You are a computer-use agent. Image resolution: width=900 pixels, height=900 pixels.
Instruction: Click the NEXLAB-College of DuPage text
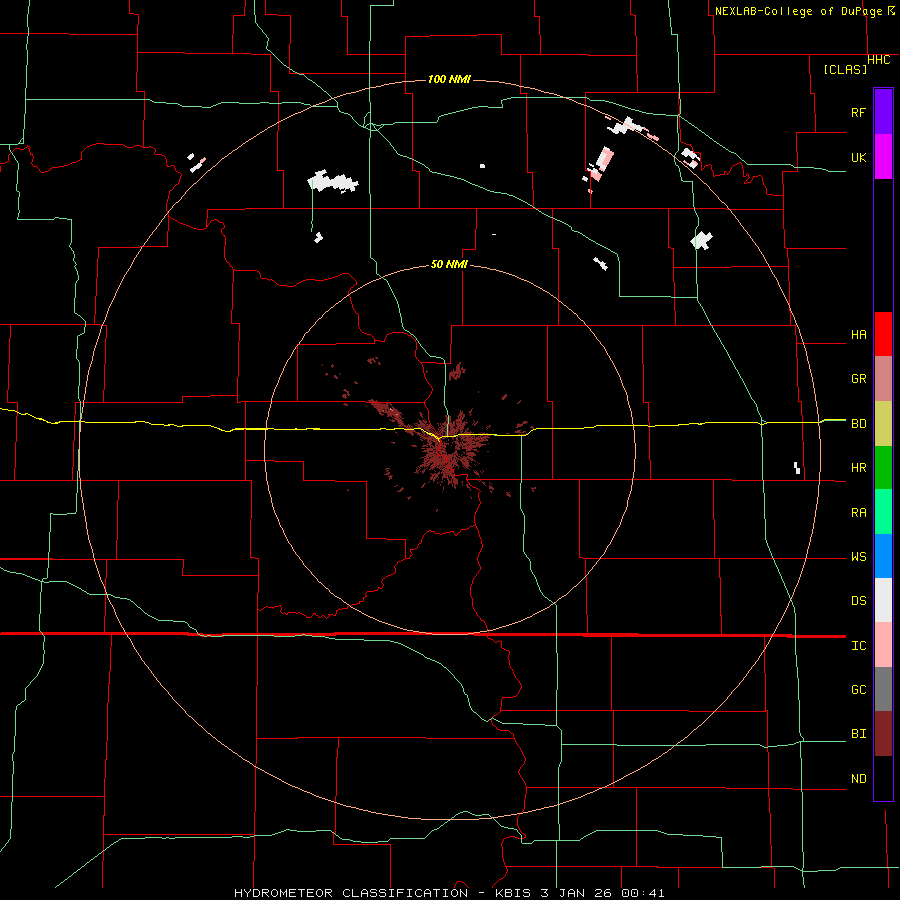(x=800, y=11)
